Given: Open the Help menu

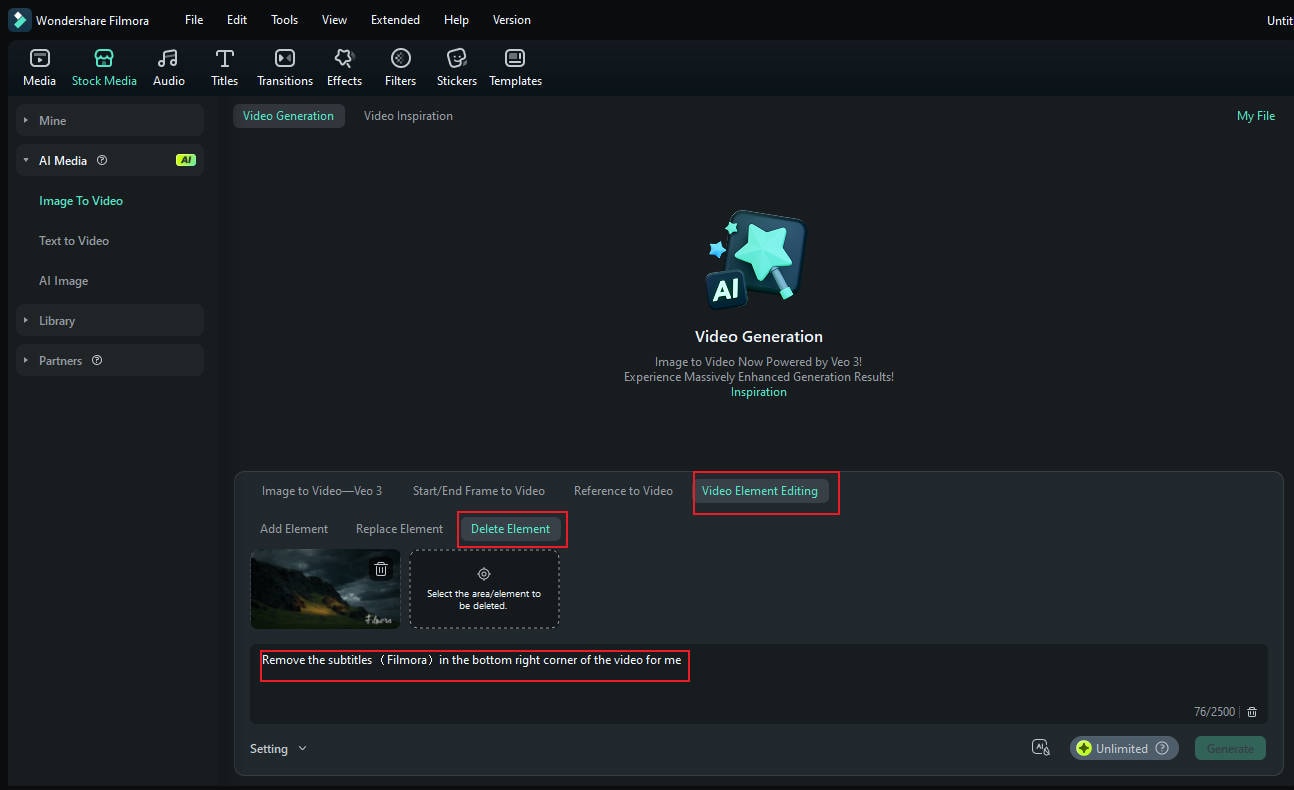Looking at the screenshot, I should (x=456, y=20).
